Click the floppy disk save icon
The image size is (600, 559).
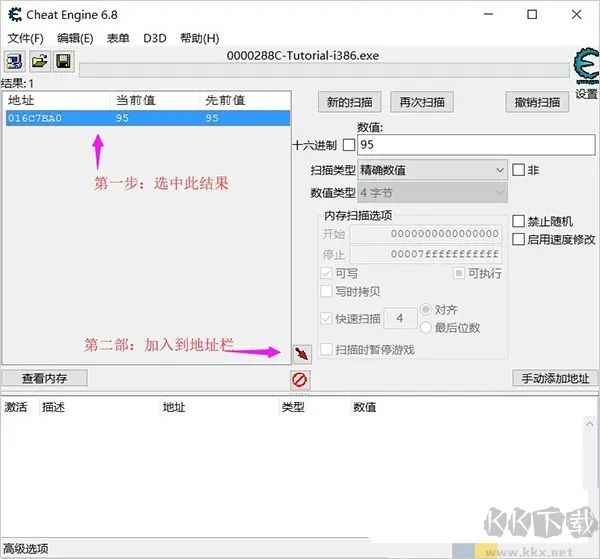coord(62,62)
